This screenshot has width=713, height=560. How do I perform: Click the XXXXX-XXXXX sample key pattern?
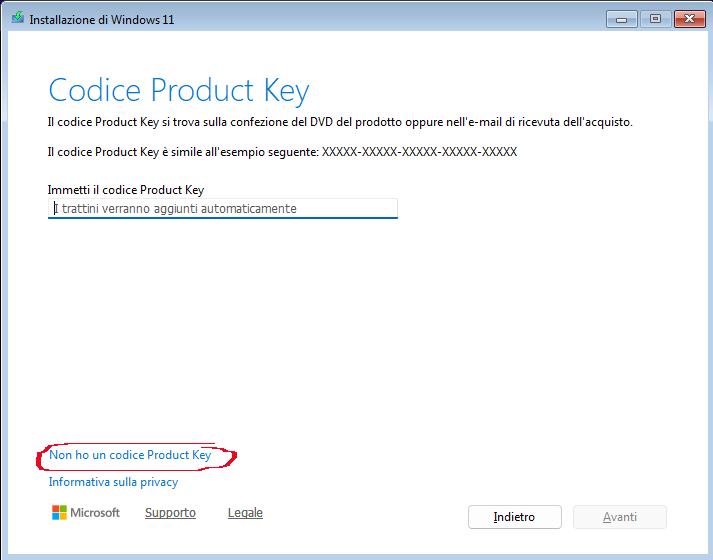(419, 152)
